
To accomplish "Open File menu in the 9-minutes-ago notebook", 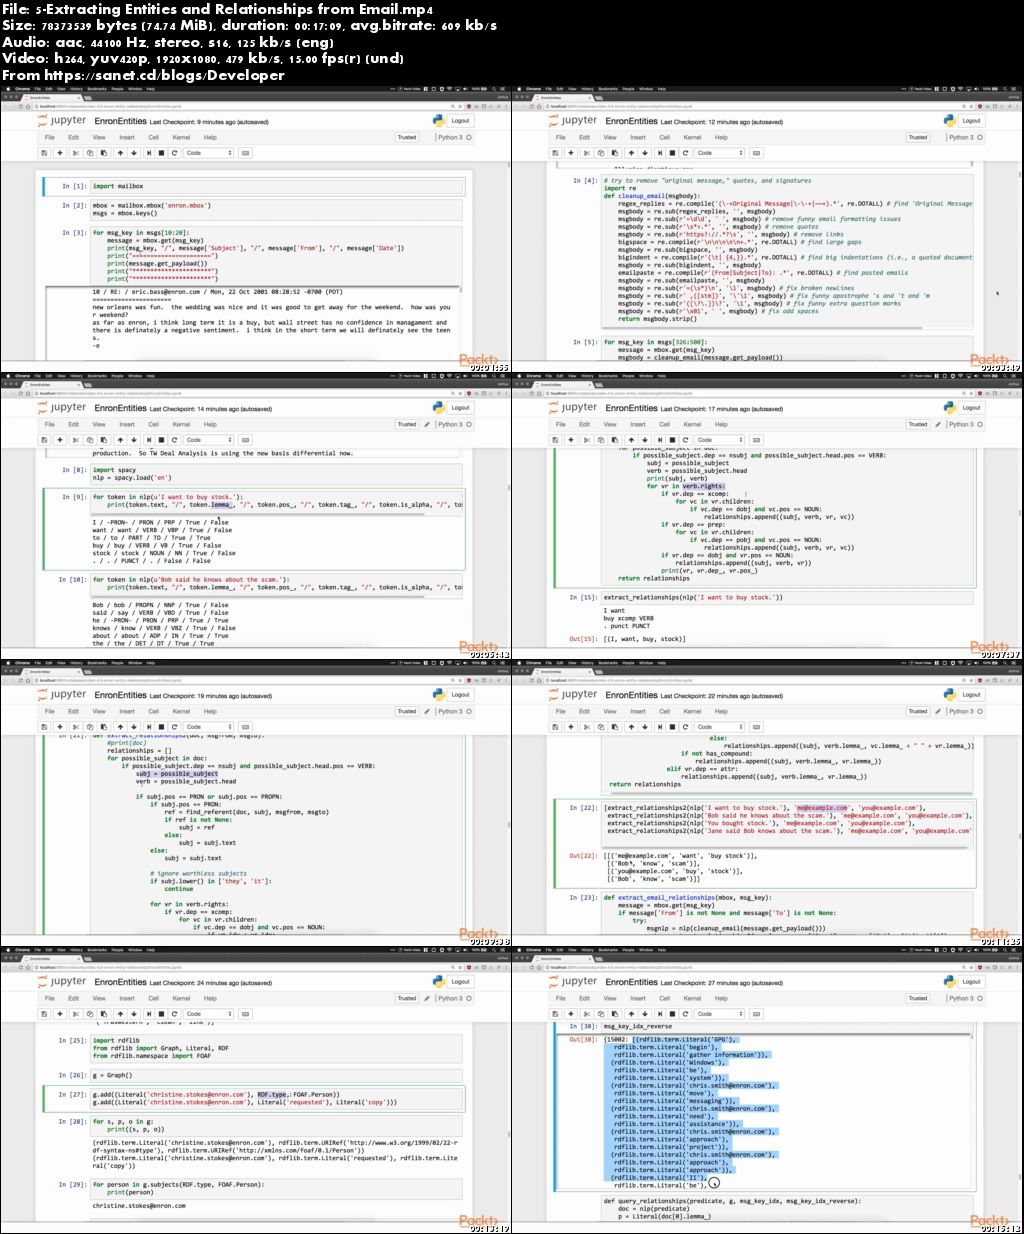I will click(x=49, y=137).
